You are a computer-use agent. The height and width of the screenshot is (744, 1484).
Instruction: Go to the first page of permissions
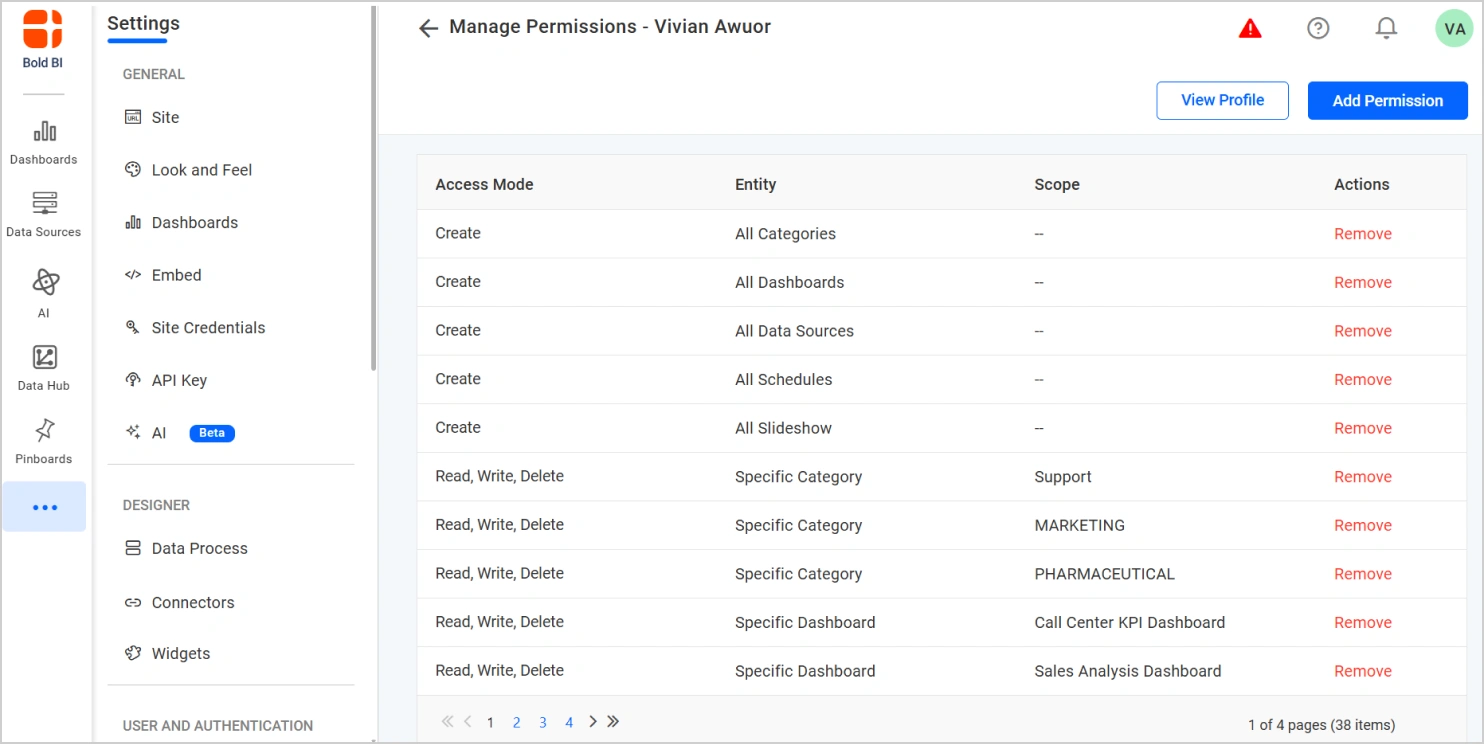click(x=447, y=721)
